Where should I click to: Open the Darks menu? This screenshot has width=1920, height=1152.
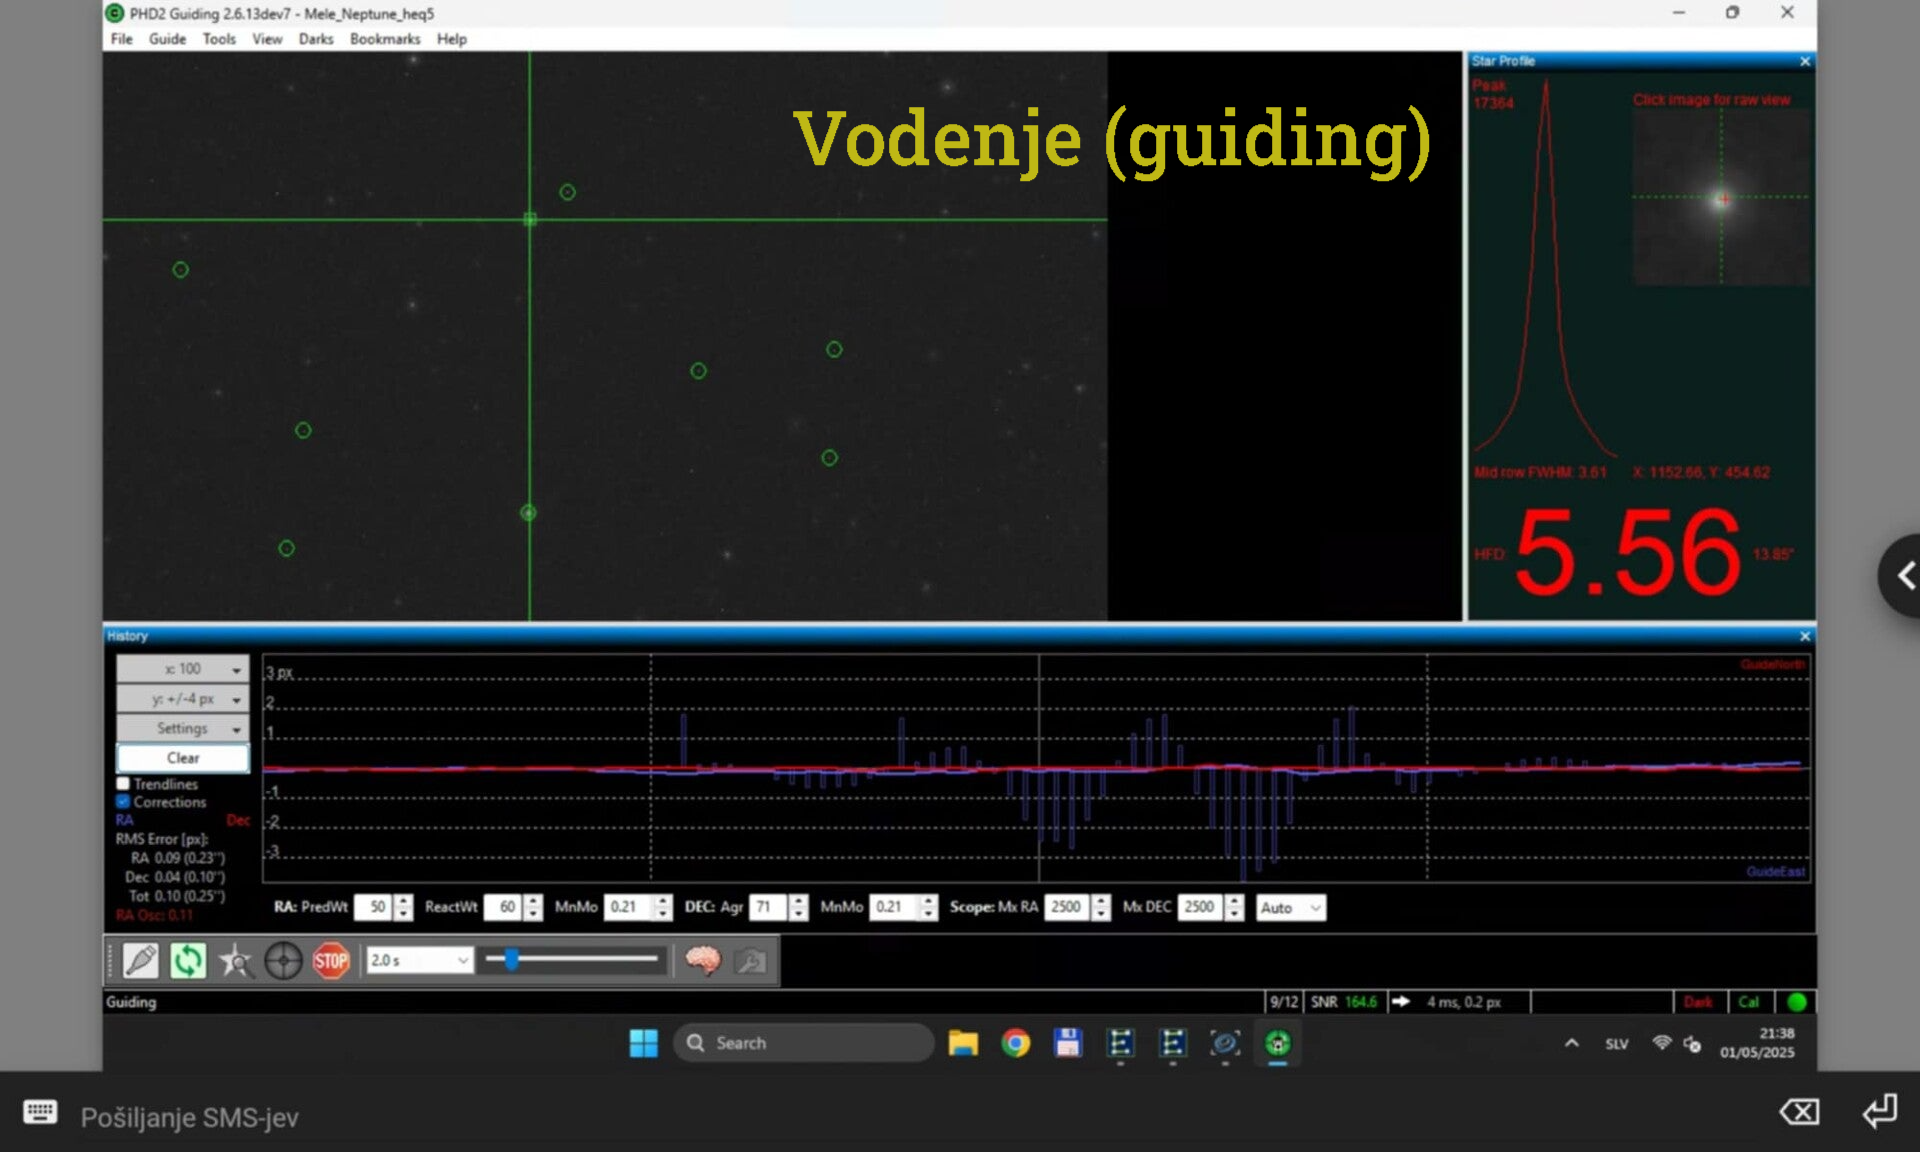click(315, 39)
